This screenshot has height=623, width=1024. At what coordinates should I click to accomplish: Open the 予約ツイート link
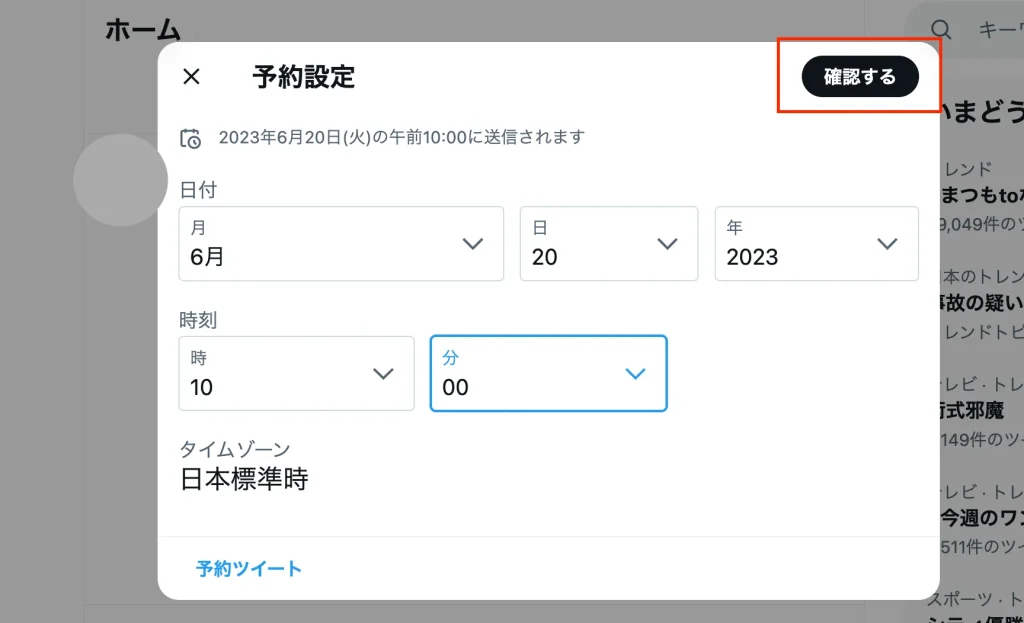pyautogui.click(x=249, y=569)
